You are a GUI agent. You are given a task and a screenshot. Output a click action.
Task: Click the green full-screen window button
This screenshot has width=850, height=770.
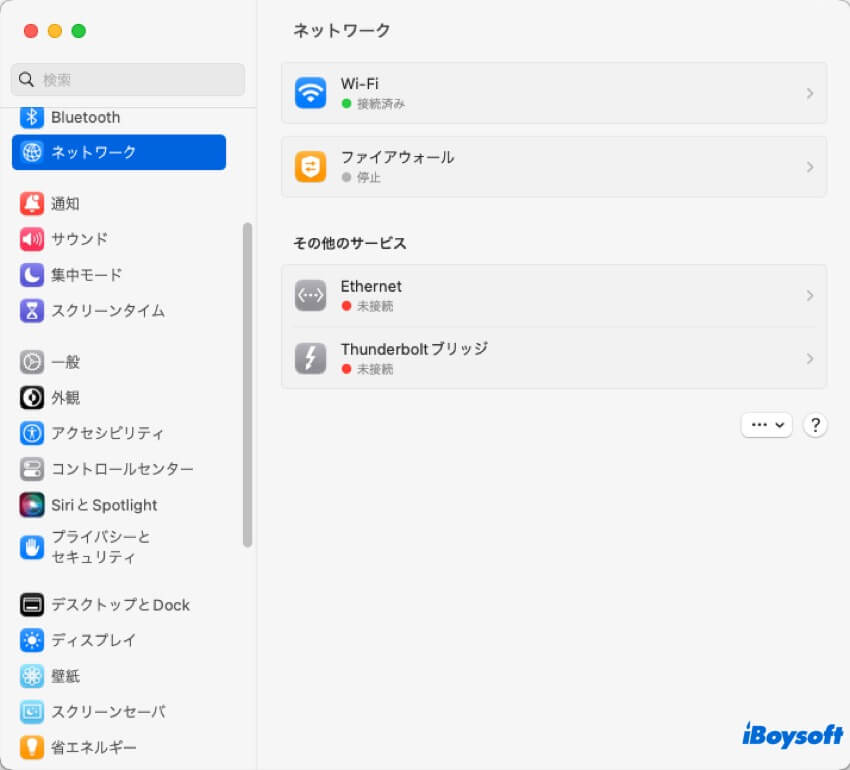pyautogui.click(x=79, y=31)
